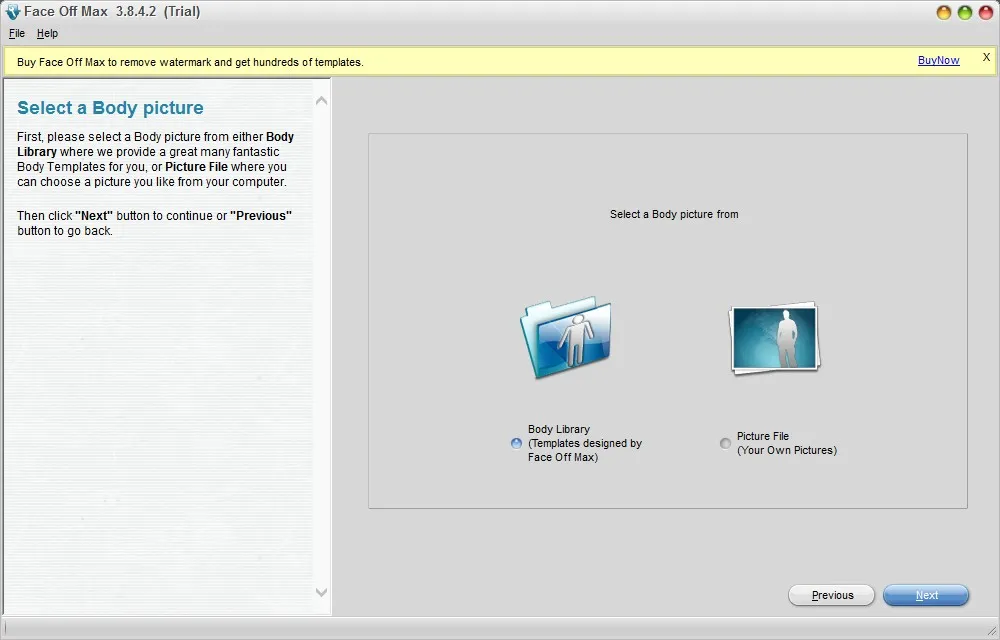Viewport: 1000px width, 640px height.
Task: Click the 'Templates designed by Face Off Max' label
Action: coord(585,450)
